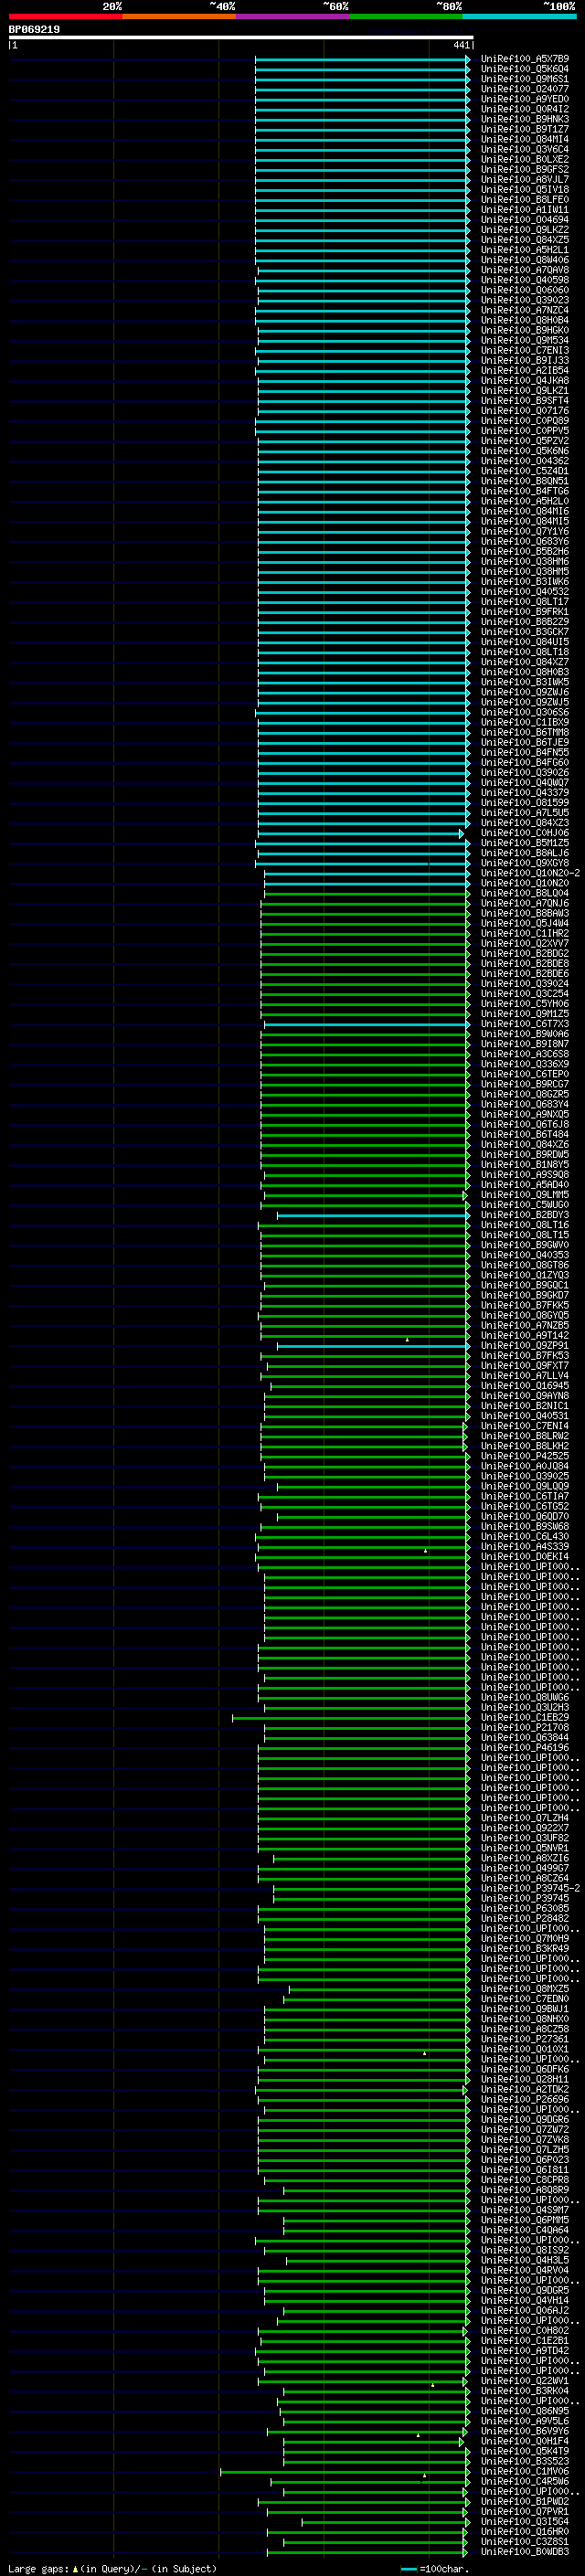The image size is (585, 2576).
Task: Select the UniRef100_Q9LKZ2 label
Action: click(x=524, y=229)
